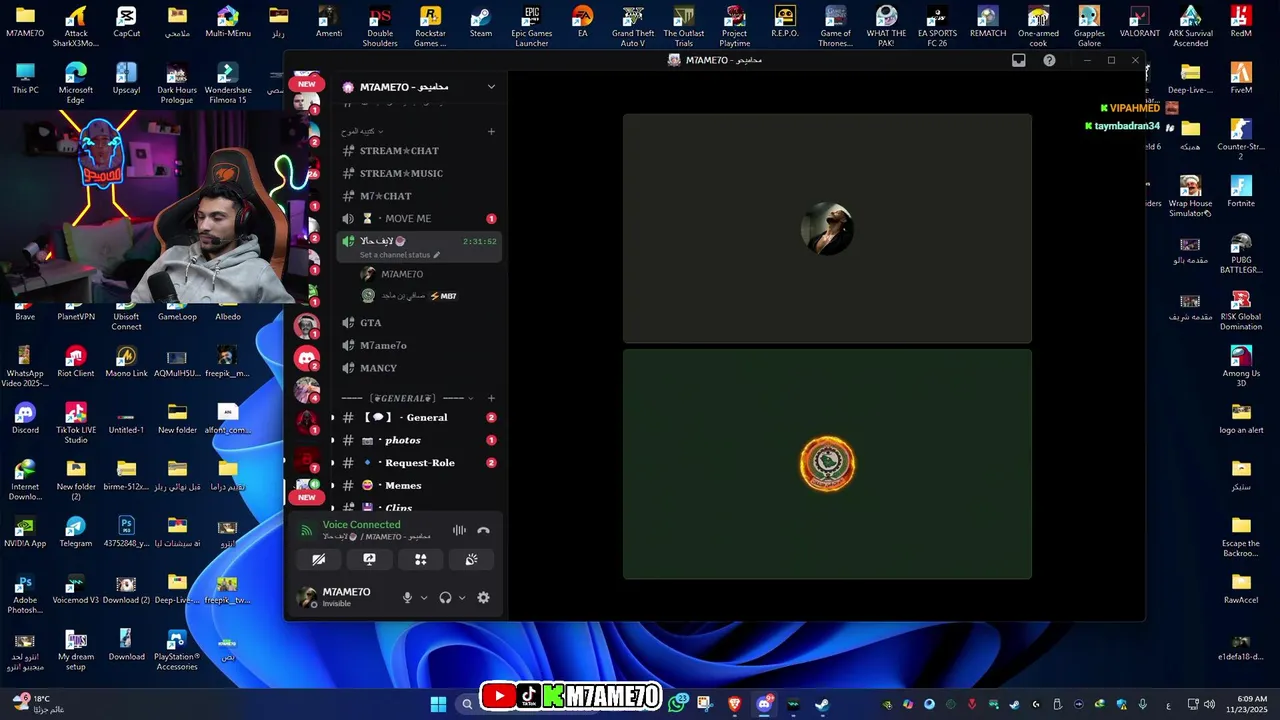Collapse the GENERAL category header
Screen dimensions: 1280x720
407,398
